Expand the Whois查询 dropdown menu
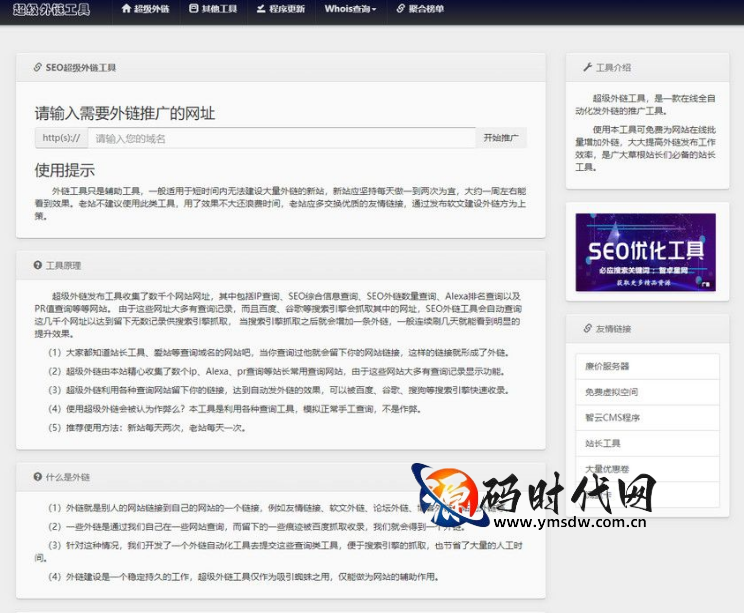The height and width of the screenshot is (613, 749). [351, 9]
